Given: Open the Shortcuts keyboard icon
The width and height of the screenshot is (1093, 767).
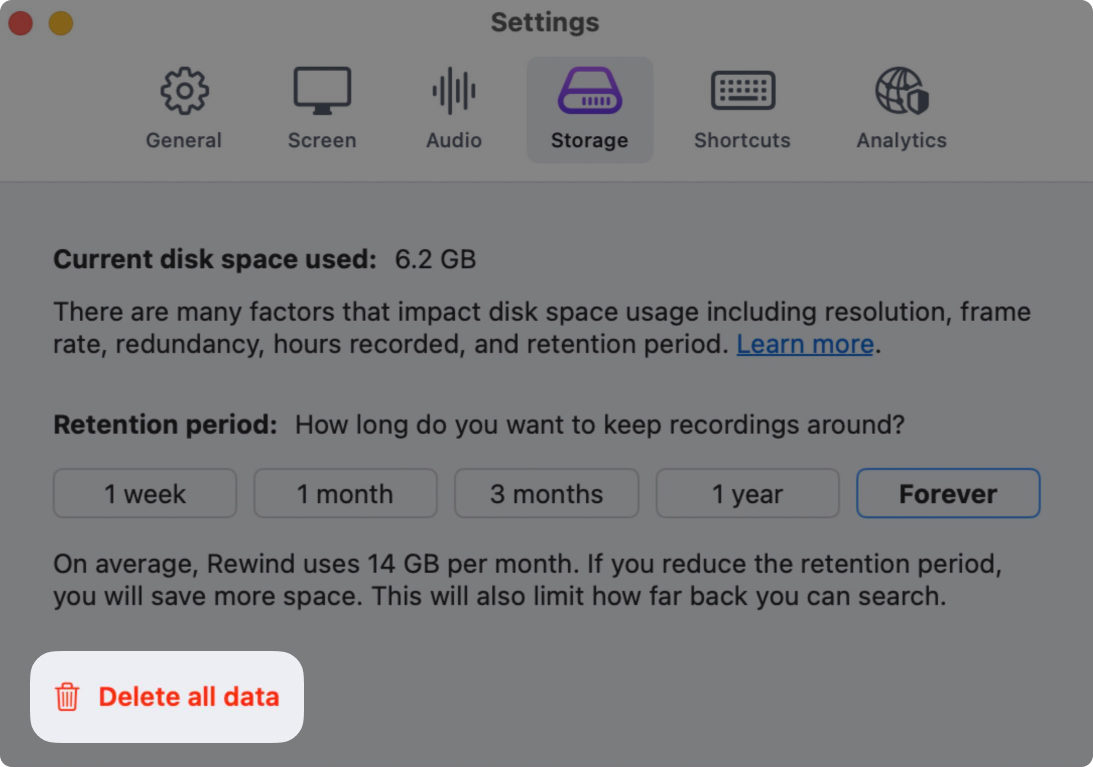Looking at the screenshot, I should 742,91.
